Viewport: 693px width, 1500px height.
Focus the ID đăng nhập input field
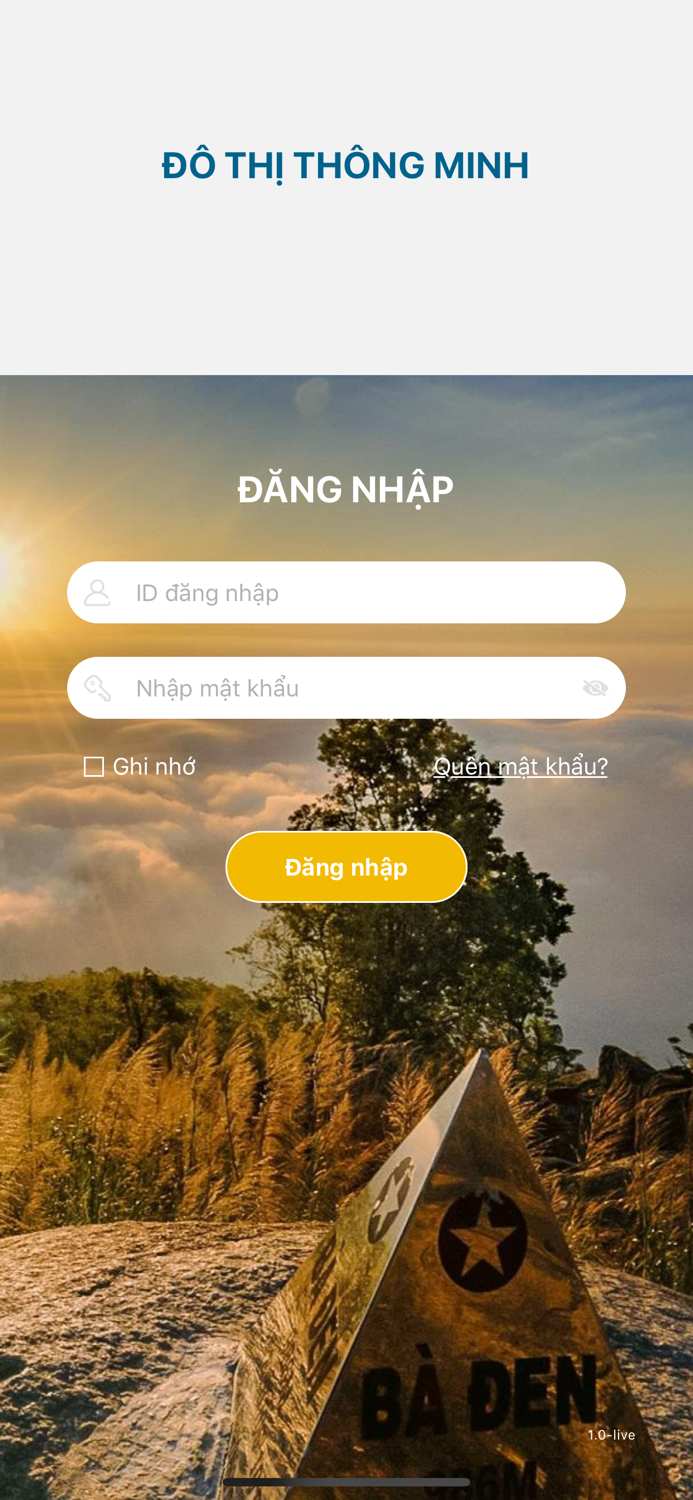pyautogui.click(x=346, y=593)
